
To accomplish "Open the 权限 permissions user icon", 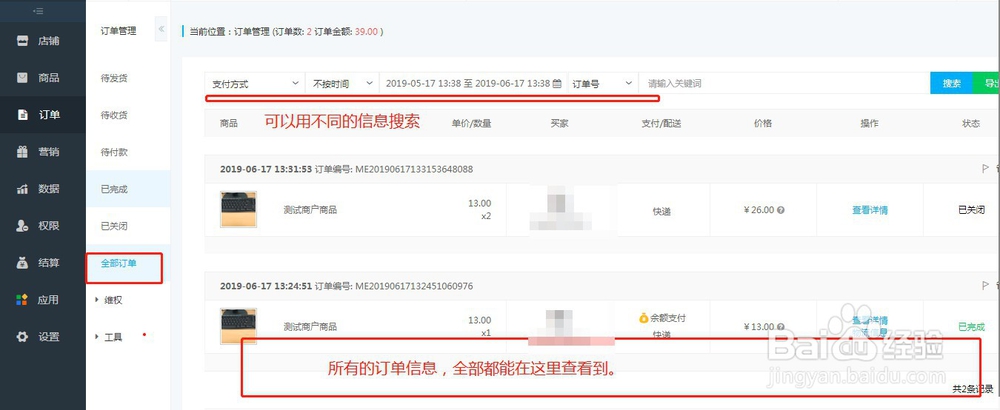I will pos(22,226).
